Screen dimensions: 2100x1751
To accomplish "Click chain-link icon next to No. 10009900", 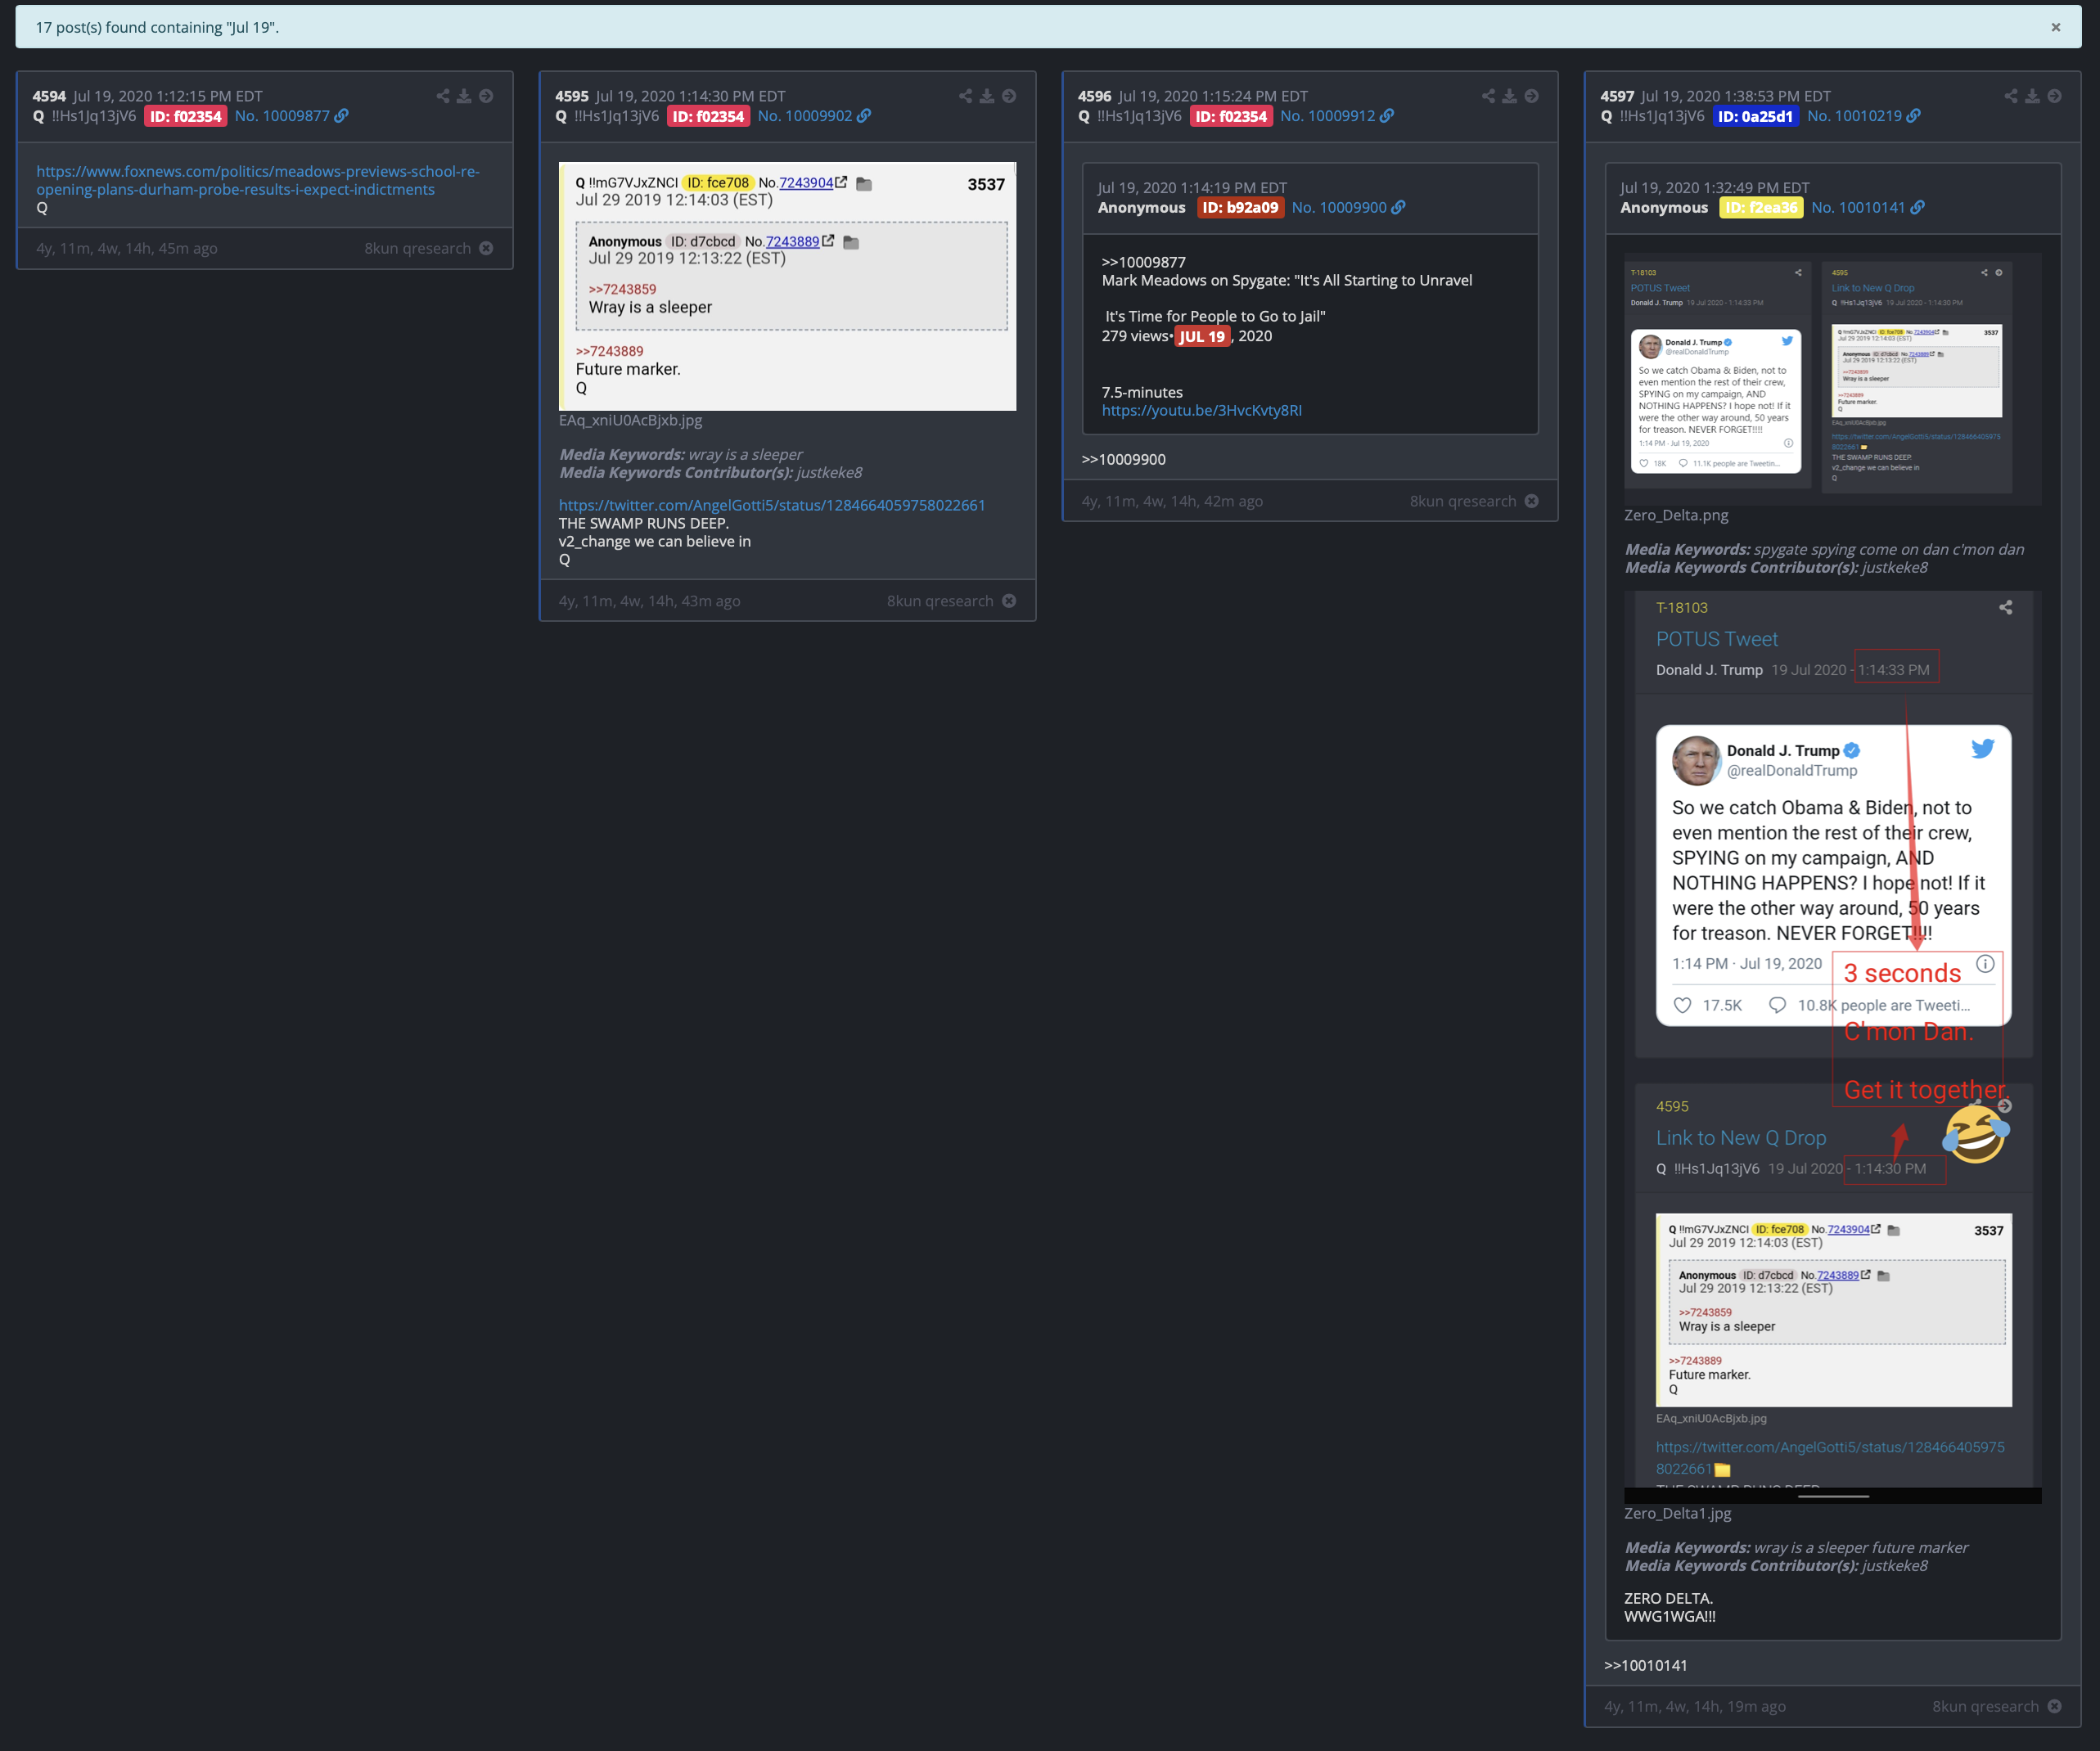I will (x=1398, y=207).
